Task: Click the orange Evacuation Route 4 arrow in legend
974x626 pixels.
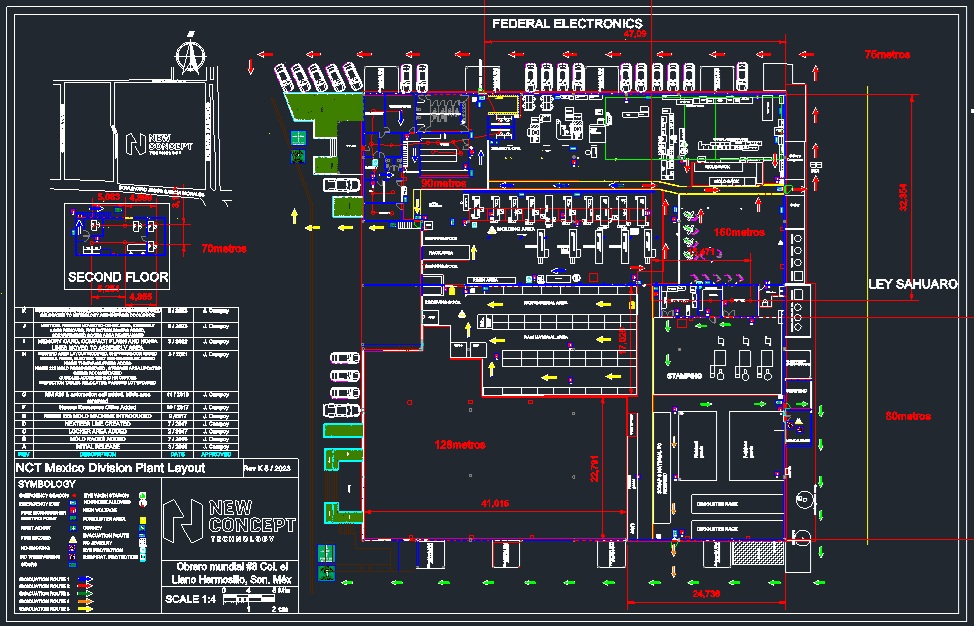Action: click(x=86, y=601)
